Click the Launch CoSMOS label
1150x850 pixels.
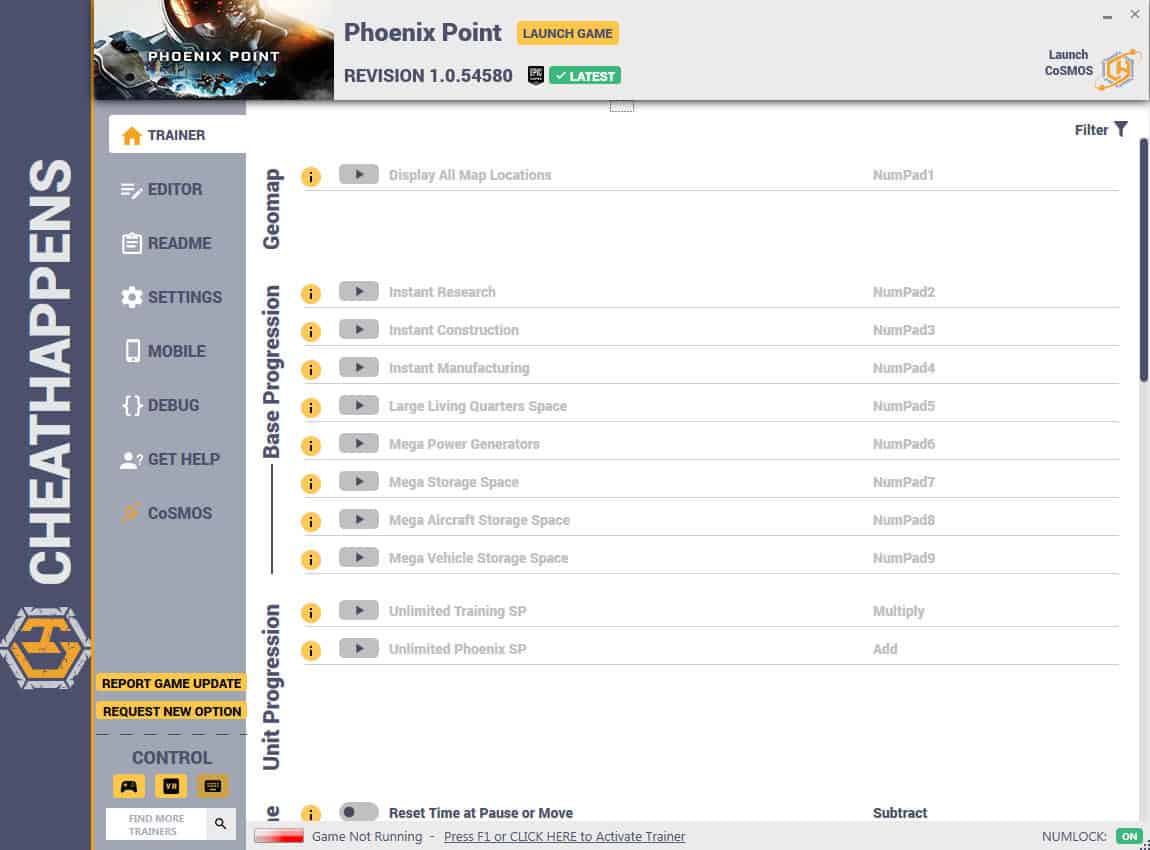1069,62
